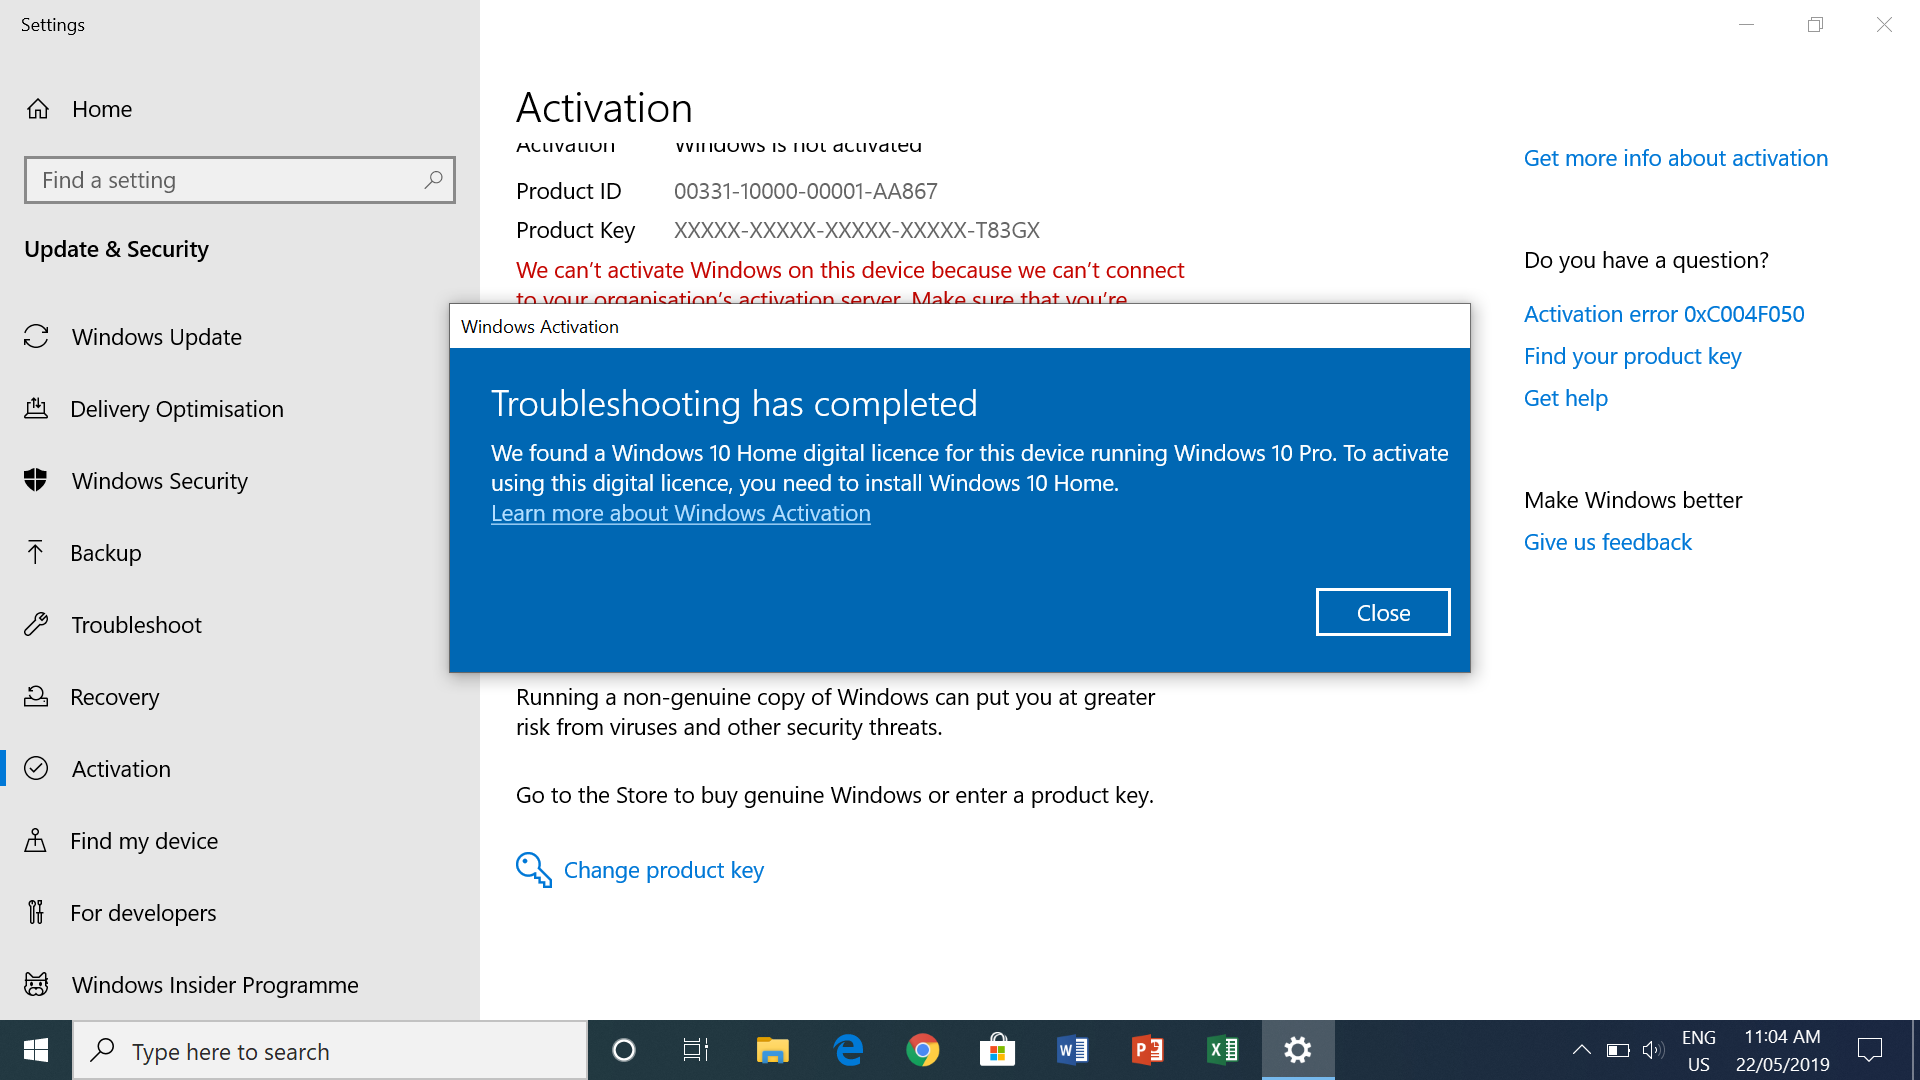
Task: Select the Delivery Optimisation icon
Action: coord(36,409)
